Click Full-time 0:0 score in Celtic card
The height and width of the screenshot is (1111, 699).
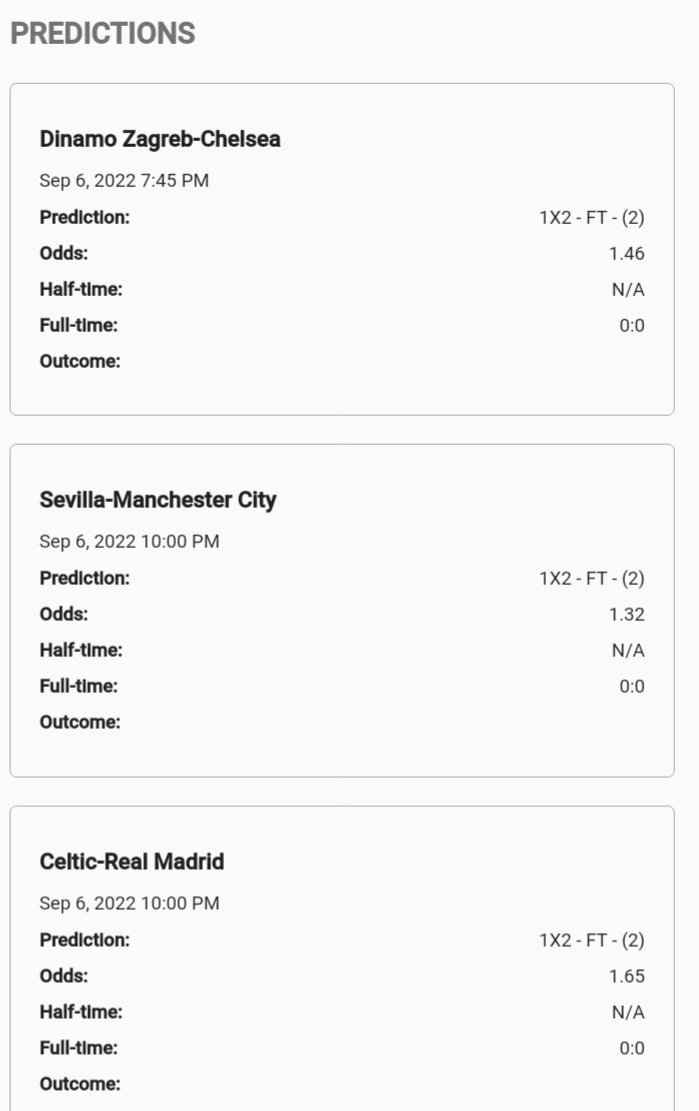coord(632,1048)
